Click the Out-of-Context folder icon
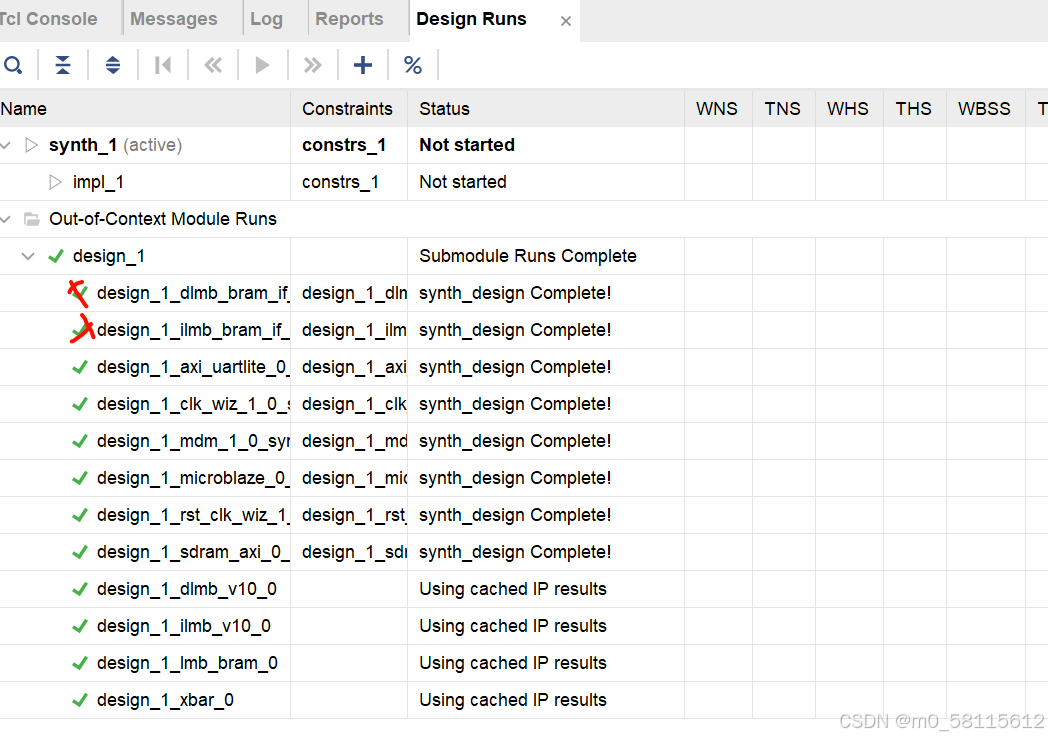This screenshot has height=739, width=1048. click(31, 219)
